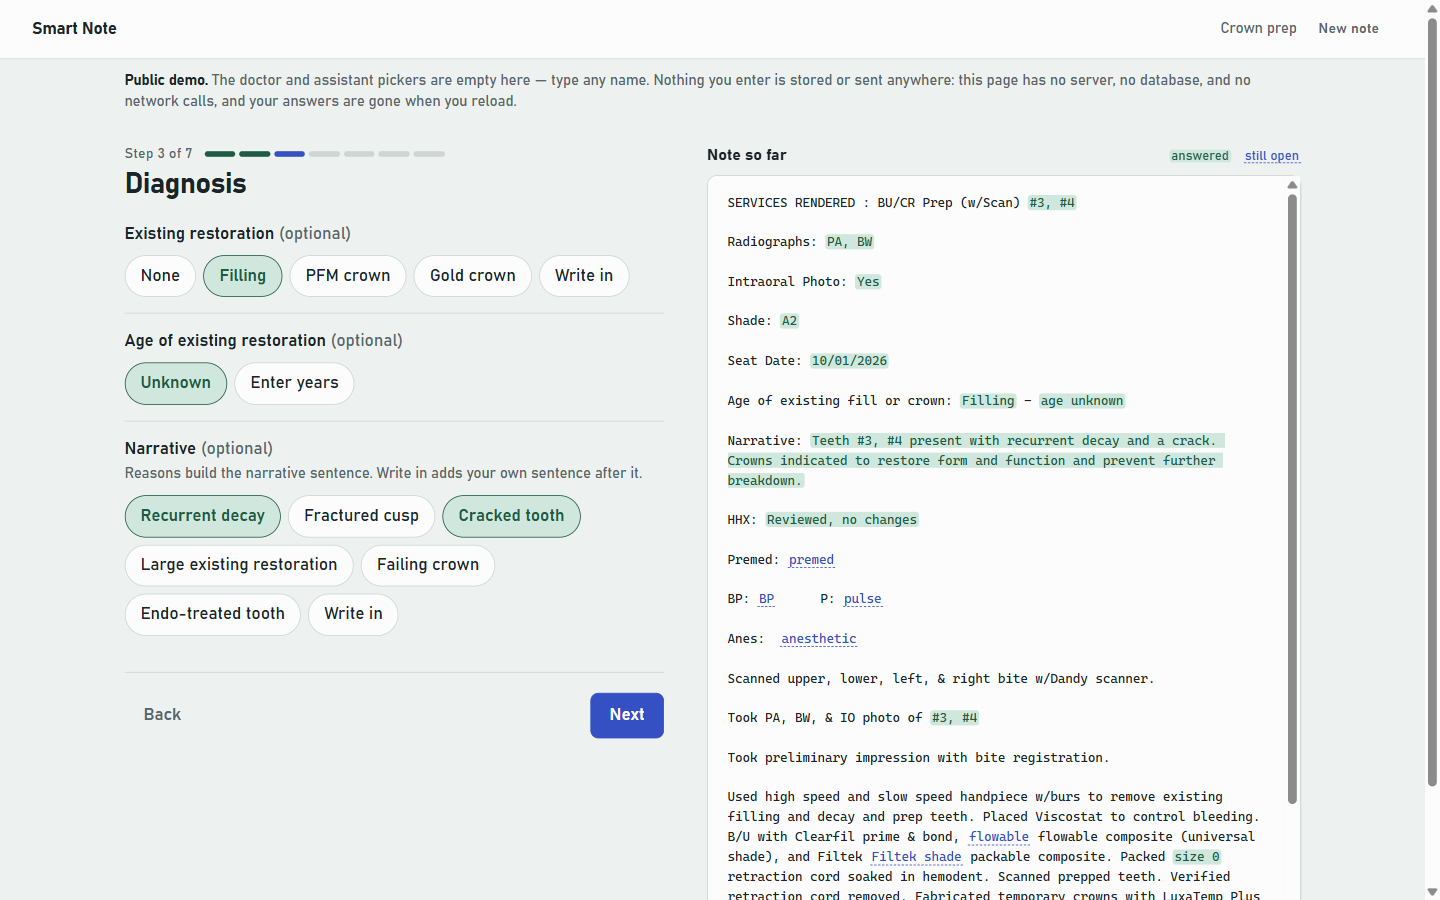This screenshot has height=900, width=1440.
Task: Click the page scrollbar down arrow
Action: point(1432,891)
